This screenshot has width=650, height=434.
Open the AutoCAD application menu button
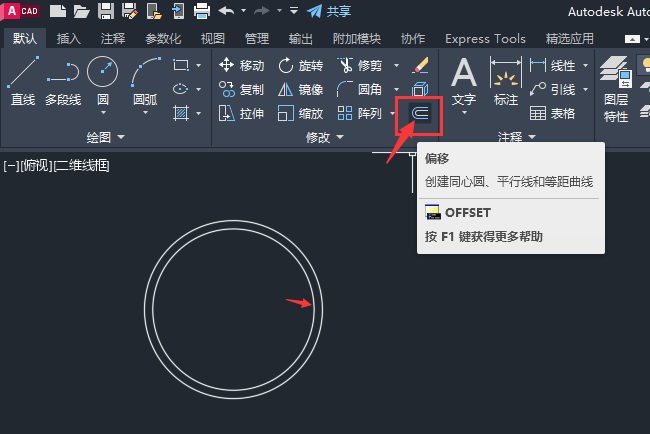point(21,11)
